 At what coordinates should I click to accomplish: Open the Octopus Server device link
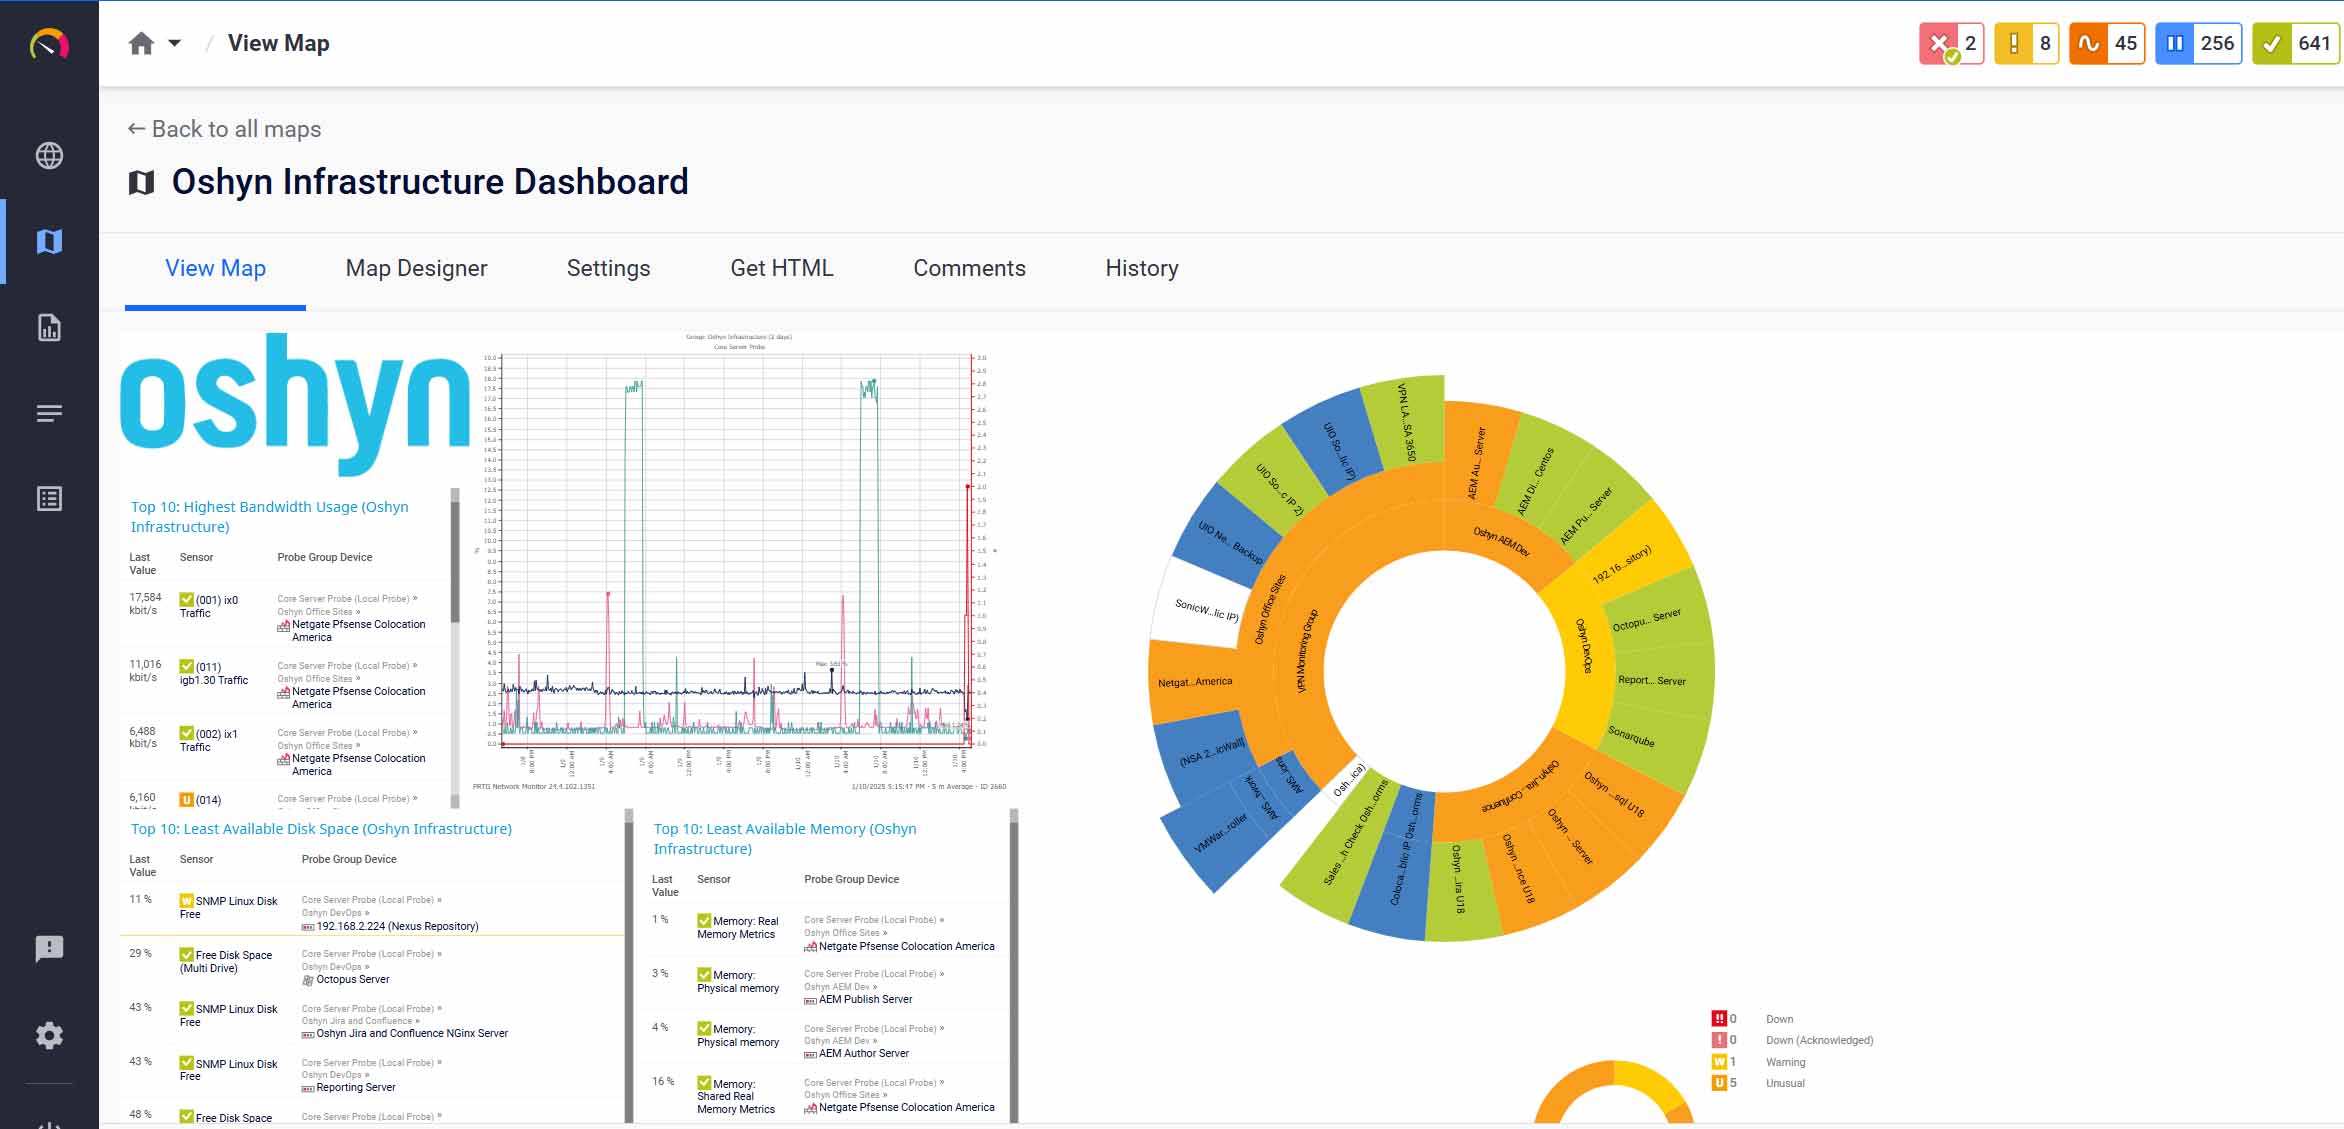pos(353,980)
